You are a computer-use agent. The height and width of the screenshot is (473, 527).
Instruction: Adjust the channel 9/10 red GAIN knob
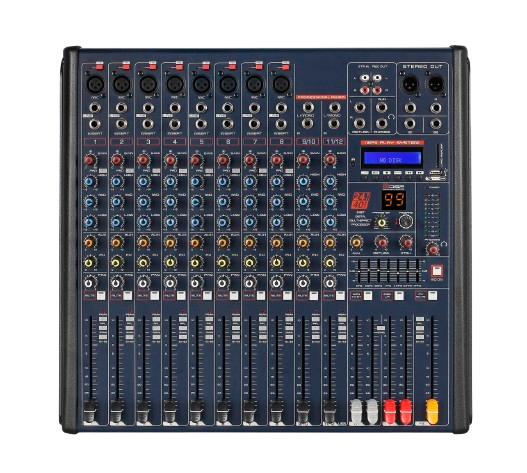click(x=303, y=160)
